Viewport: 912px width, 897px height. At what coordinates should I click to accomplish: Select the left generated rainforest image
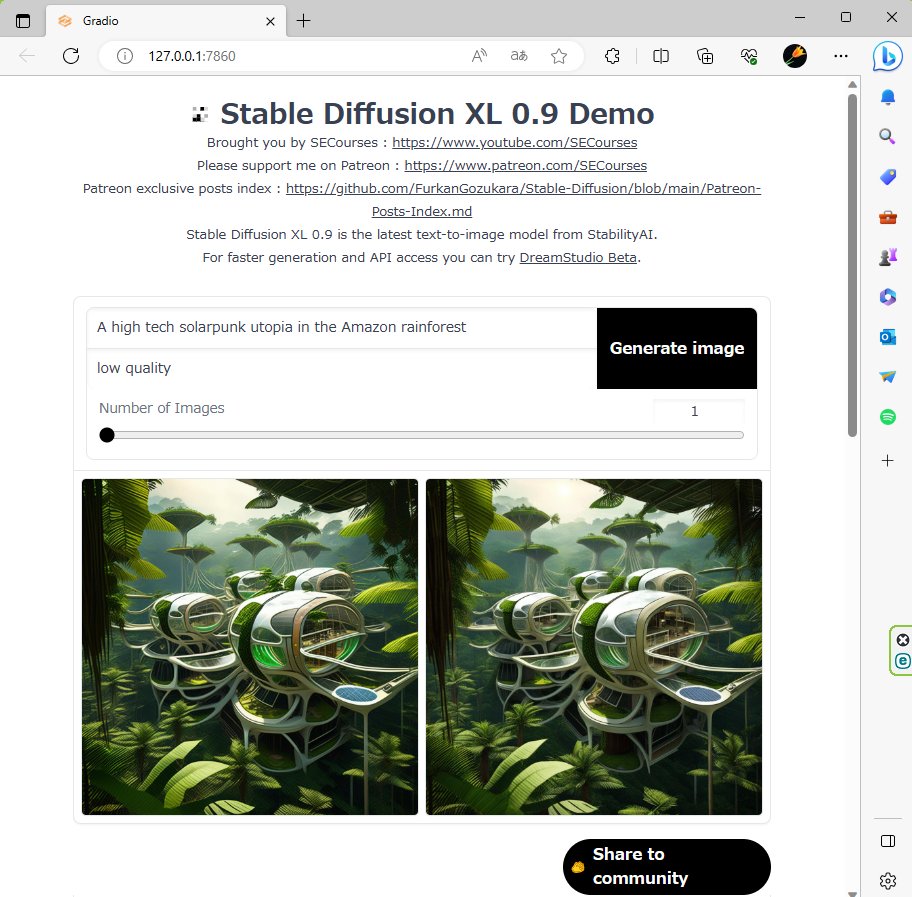tap(249, 647)
